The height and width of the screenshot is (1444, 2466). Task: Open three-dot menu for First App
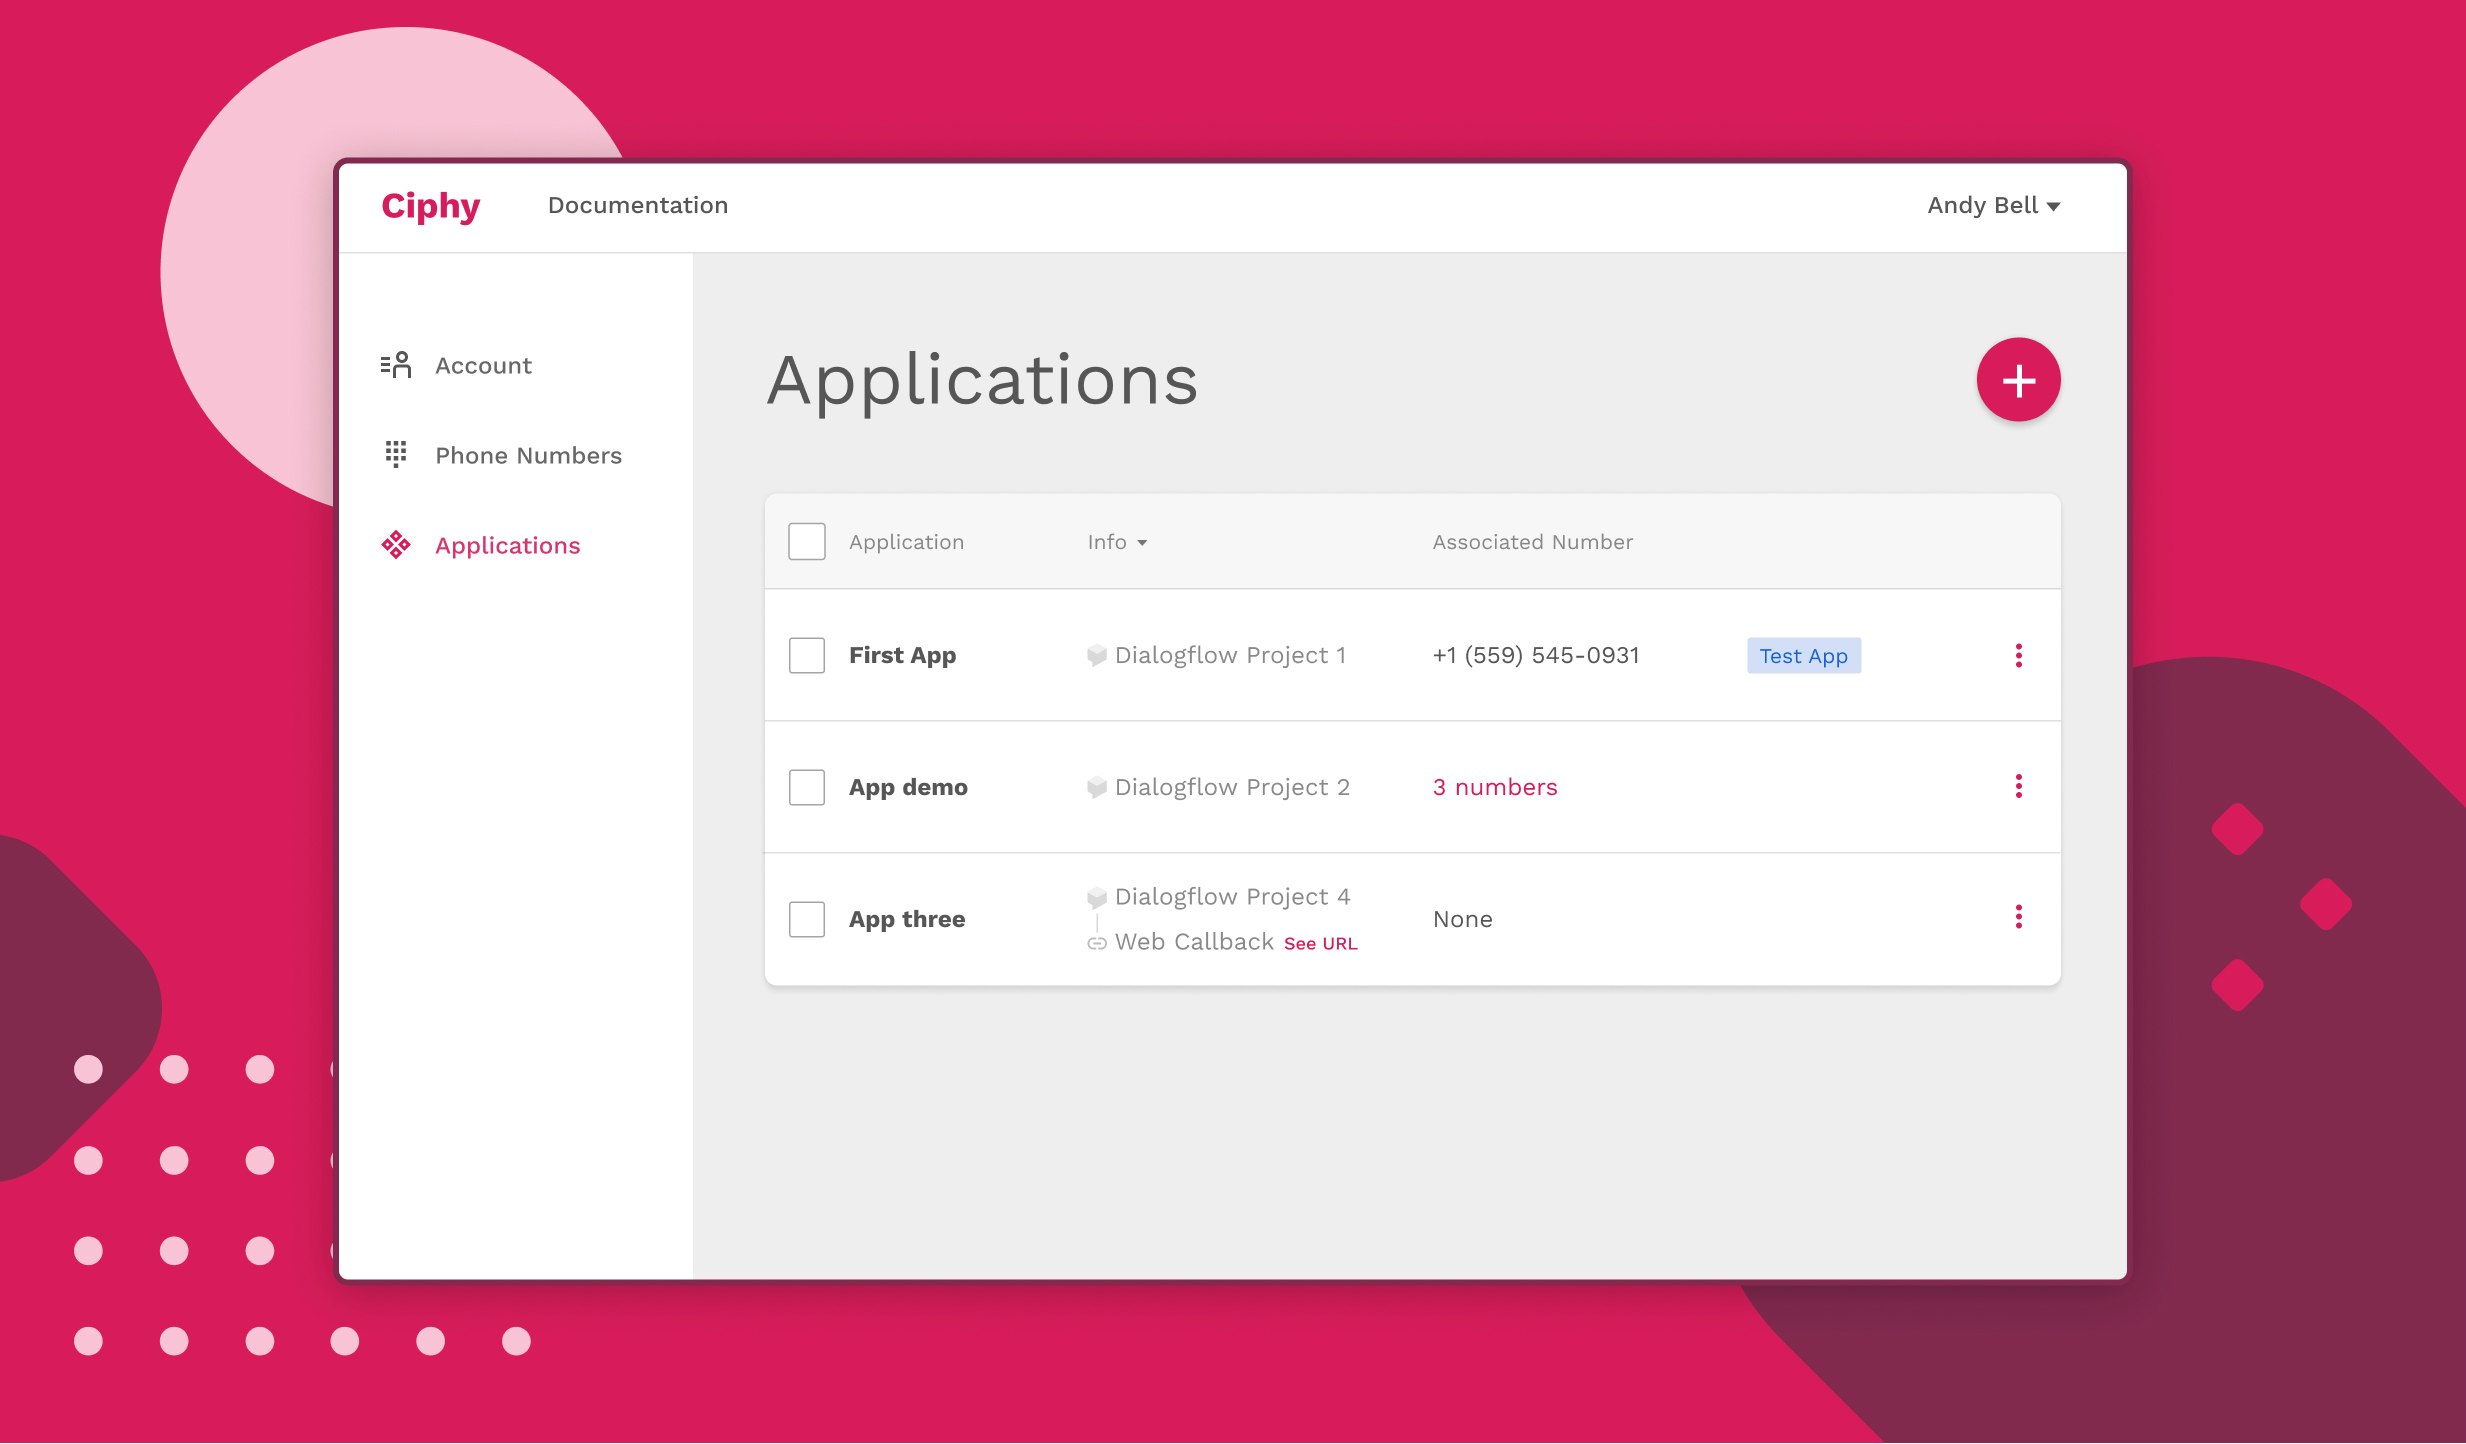(2018, 655)
